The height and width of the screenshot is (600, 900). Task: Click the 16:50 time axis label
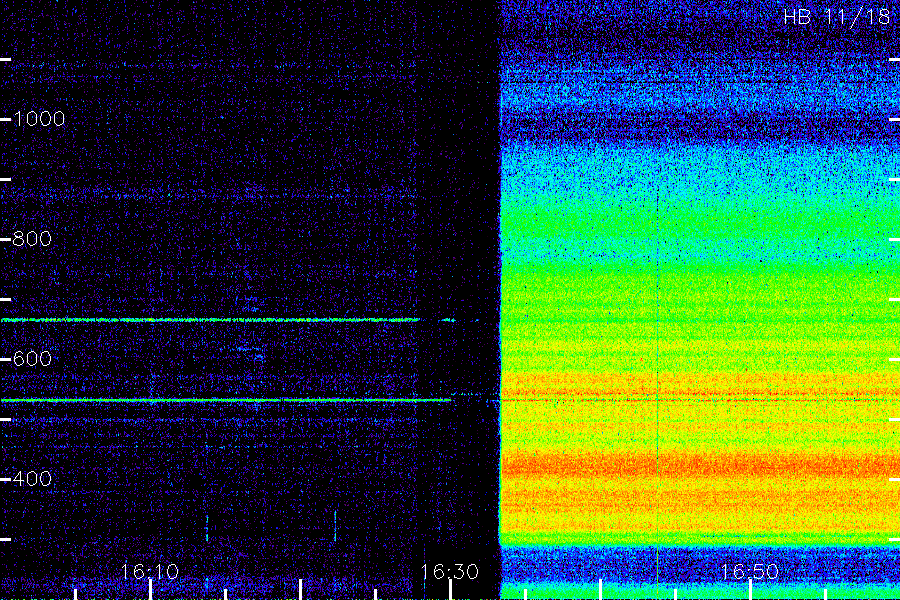click(x=749, y=572)
